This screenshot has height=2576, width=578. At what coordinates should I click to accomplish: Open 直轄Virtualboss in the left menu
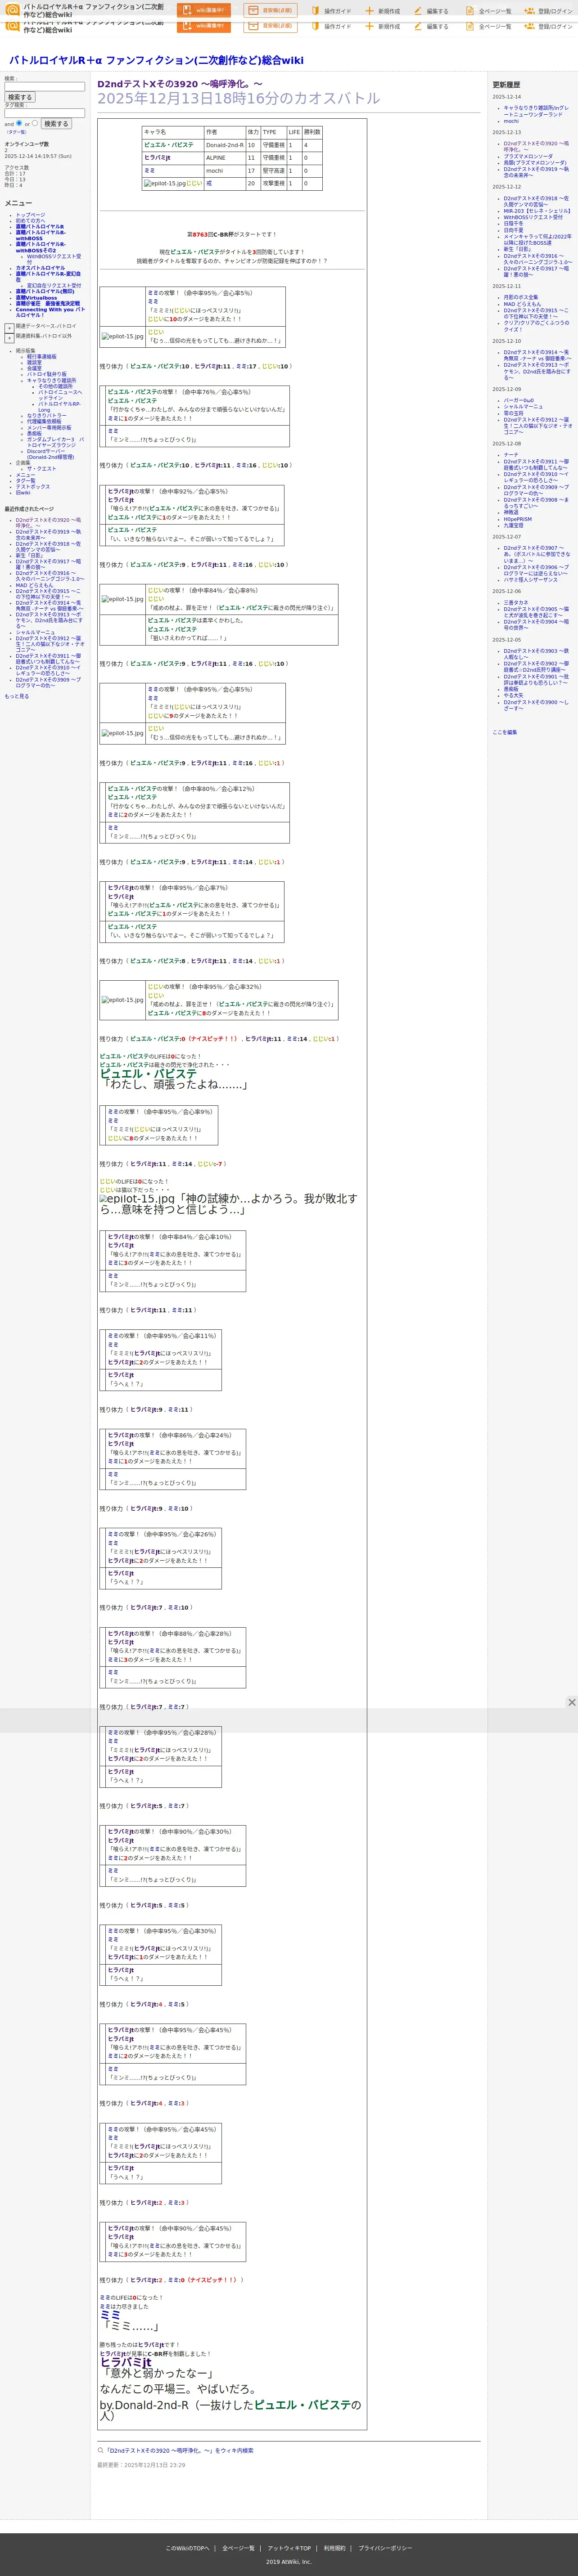[36, 298]
